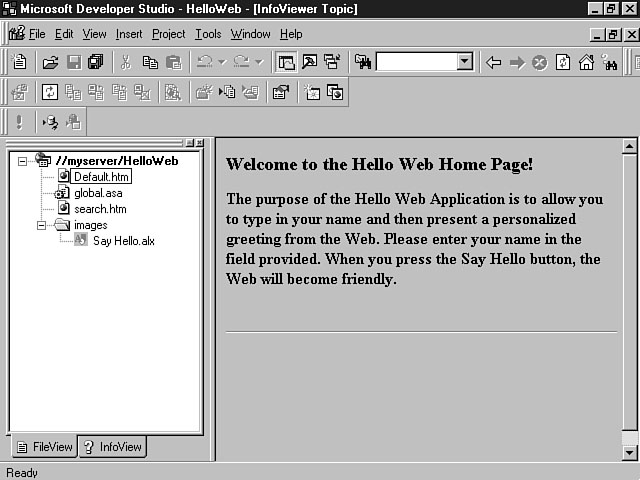
Task: Open the Tools menu
Action: (x=208, y=34)
